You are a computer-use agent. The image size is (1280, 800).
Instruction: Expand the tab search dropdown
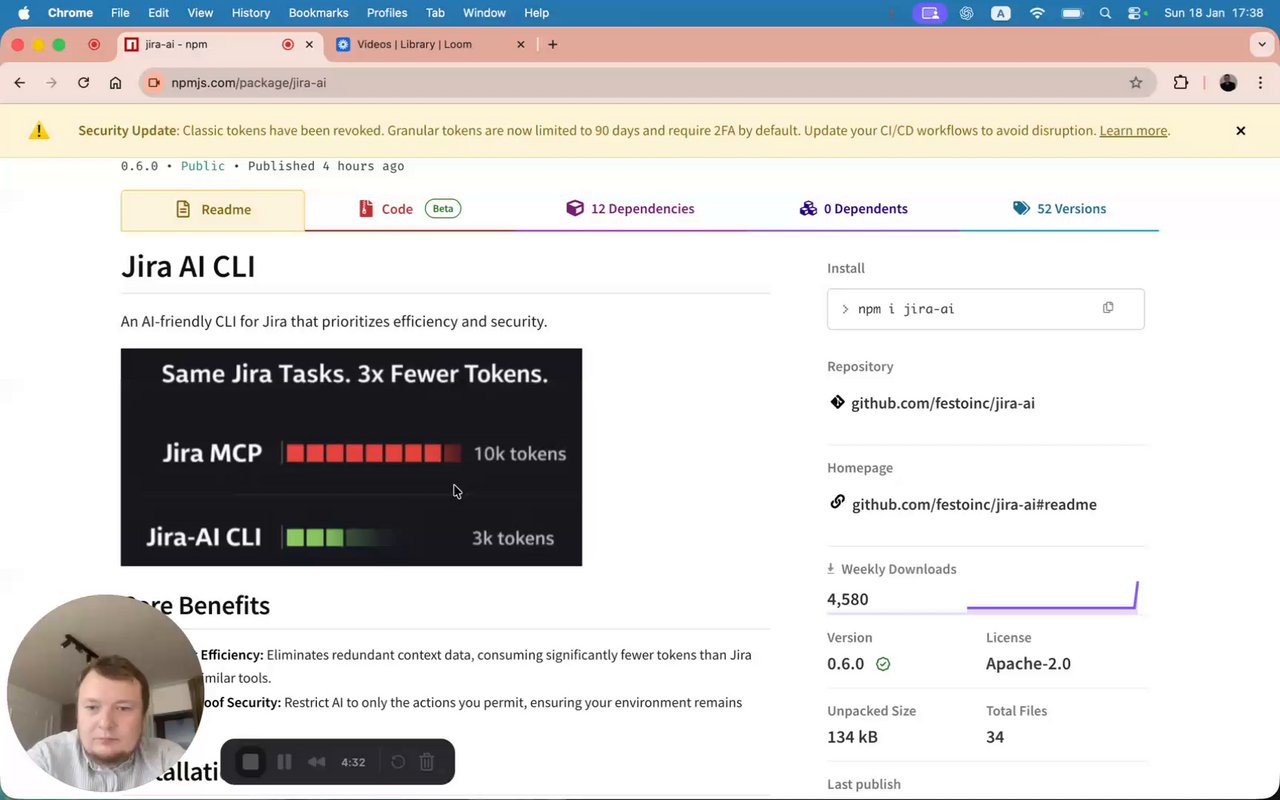tap(1262, 44)
